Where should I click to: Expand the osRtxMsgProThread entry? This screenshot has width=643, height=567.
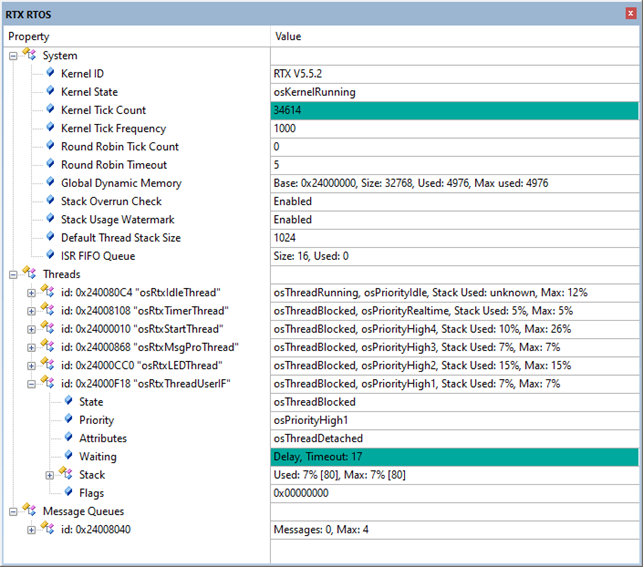31,348
